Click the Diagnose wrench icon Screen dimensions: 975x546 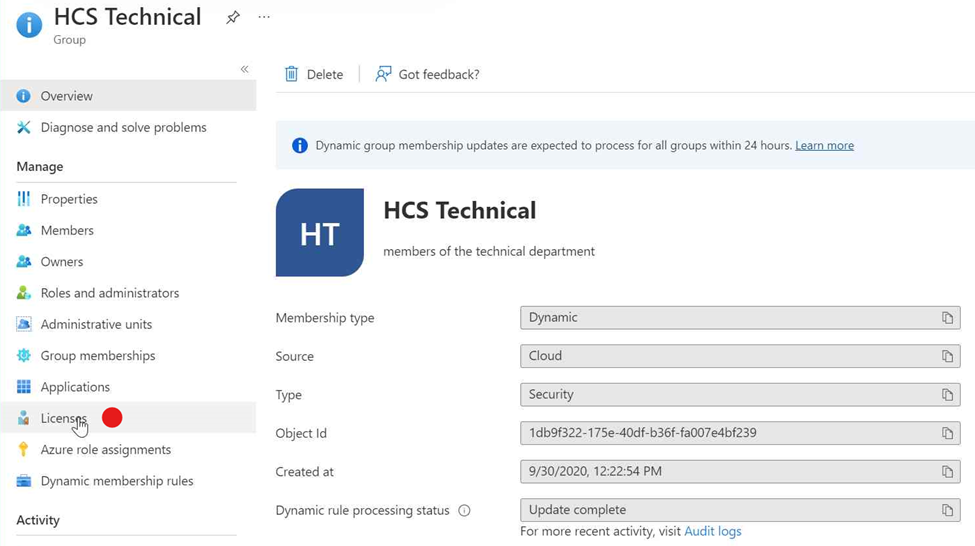click(24, 127)
